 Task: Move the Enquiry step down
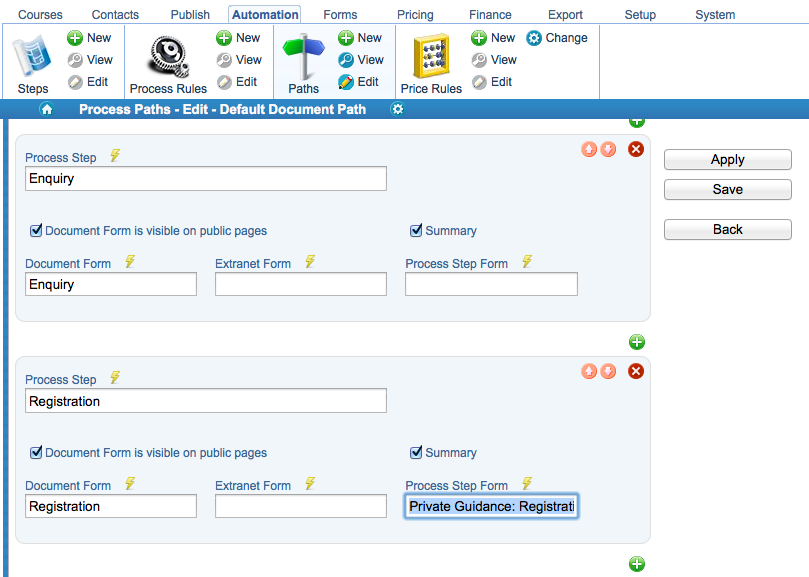[608, 149]
